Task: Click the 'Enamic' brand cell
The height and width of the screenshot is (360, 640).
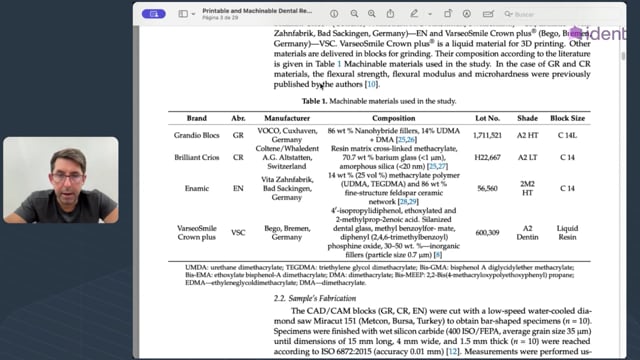Action: (197, 188)
